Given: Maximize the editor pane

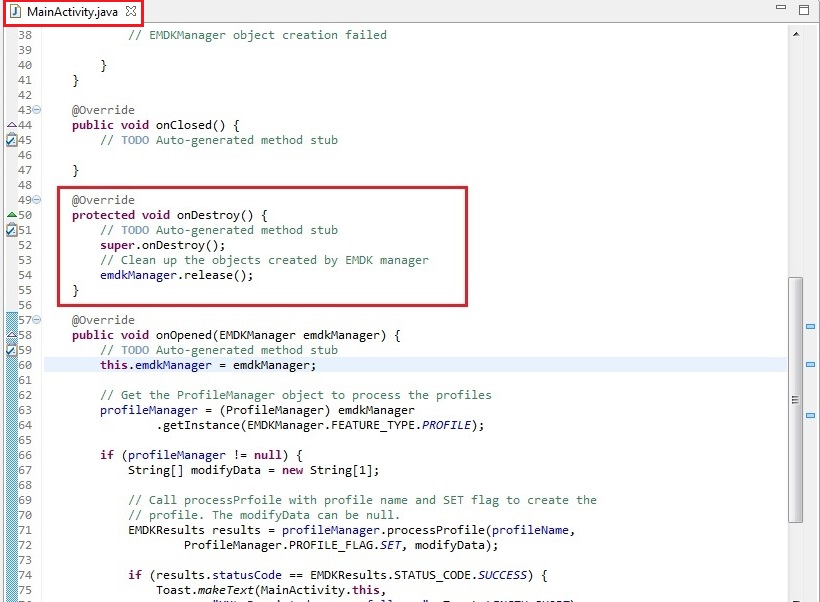Looking at the screenshot, I should coord(803,8).
